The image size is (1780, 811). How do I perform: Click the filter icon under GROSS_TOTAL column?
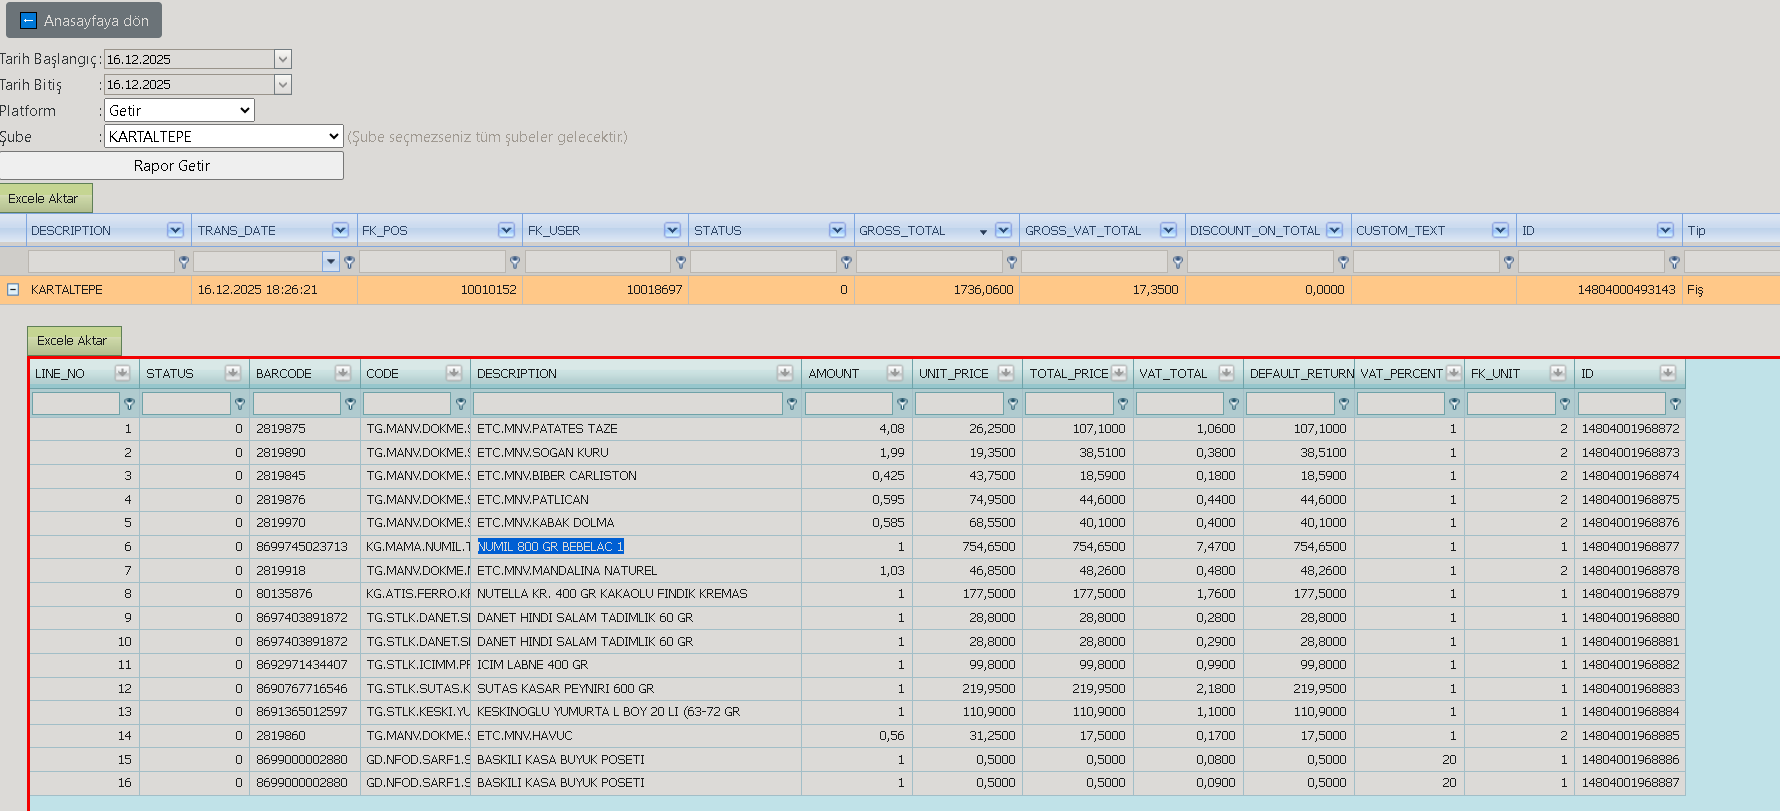[x=1012, y=262]
